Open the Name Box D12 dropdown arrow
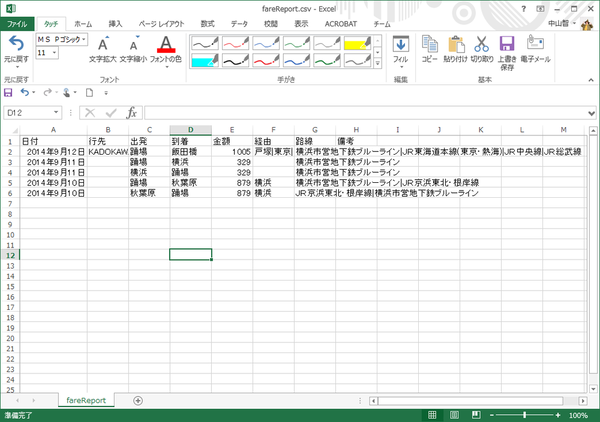Image resolution: width=600 pixels, height=422 pixels. click(x=56, y=112)
